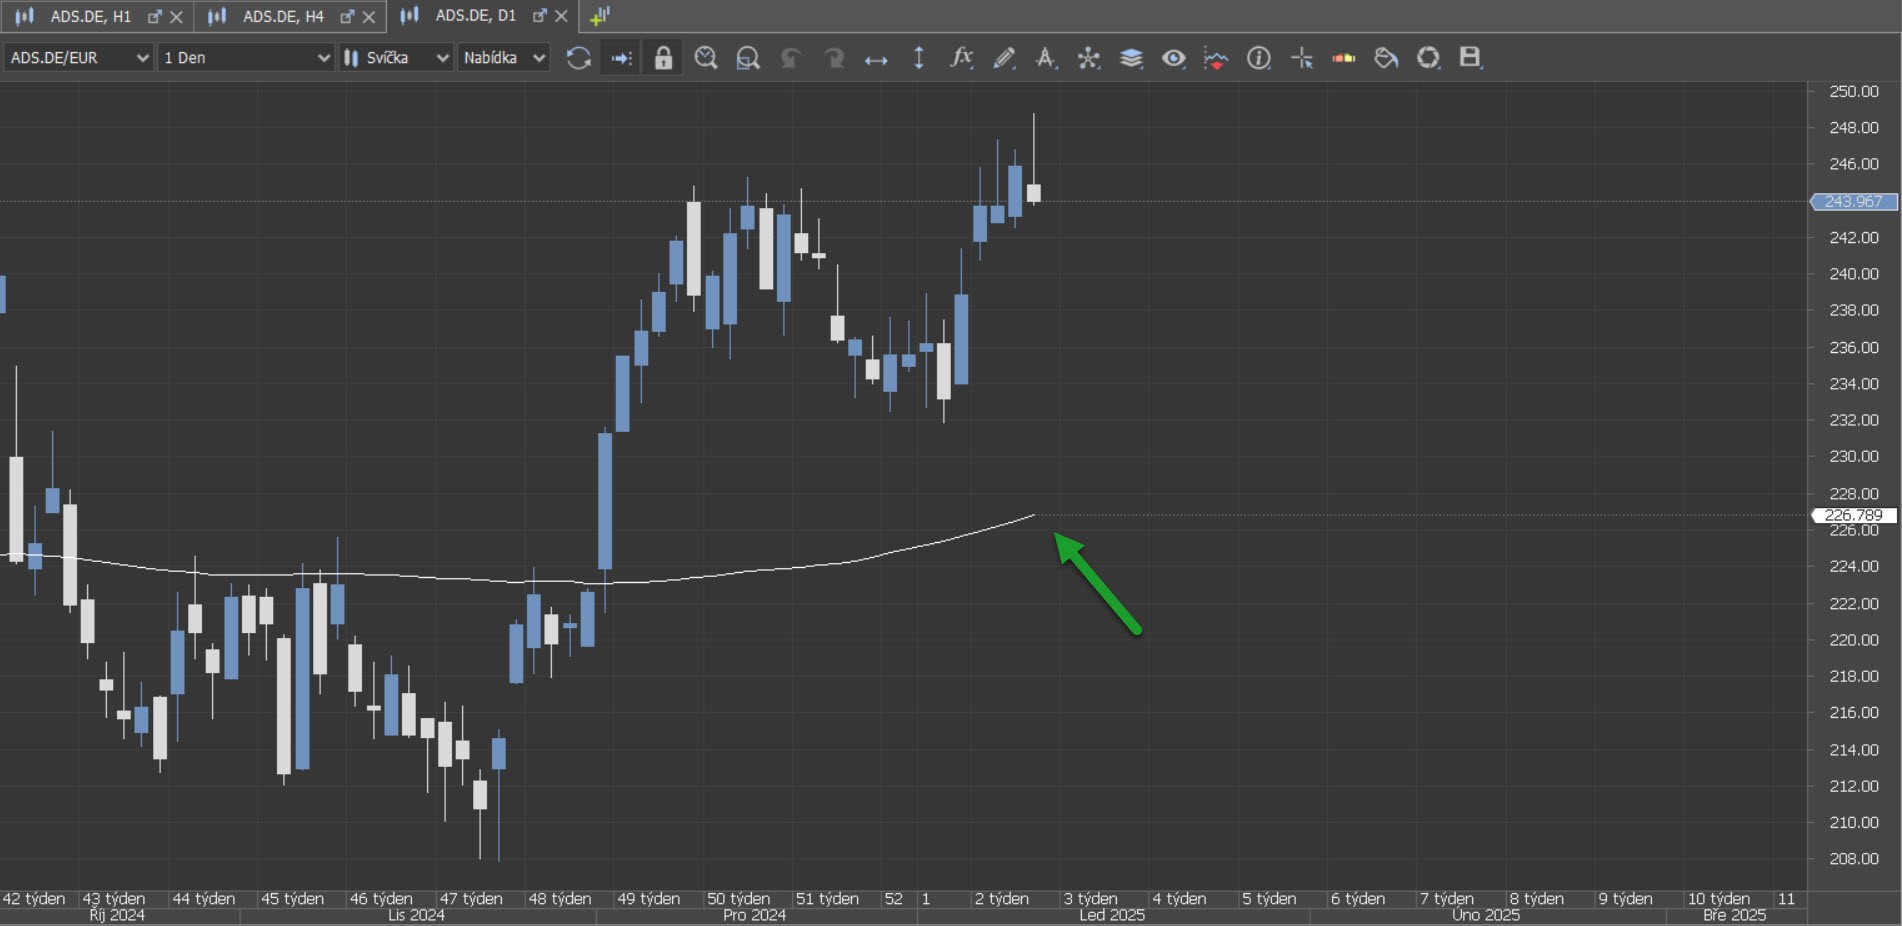Click the 243.967 current price label
The width and height of the screenshot is (1902, 926).
click(x=1853, y=202)
